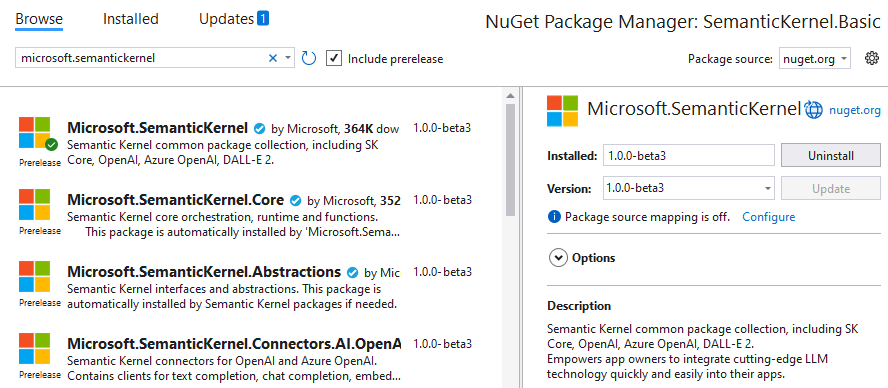Viewport: 888px width, 388px height.
Task: Click the package list scrollbar thumb
Action: pyautogui.click(x=510, y=160)
